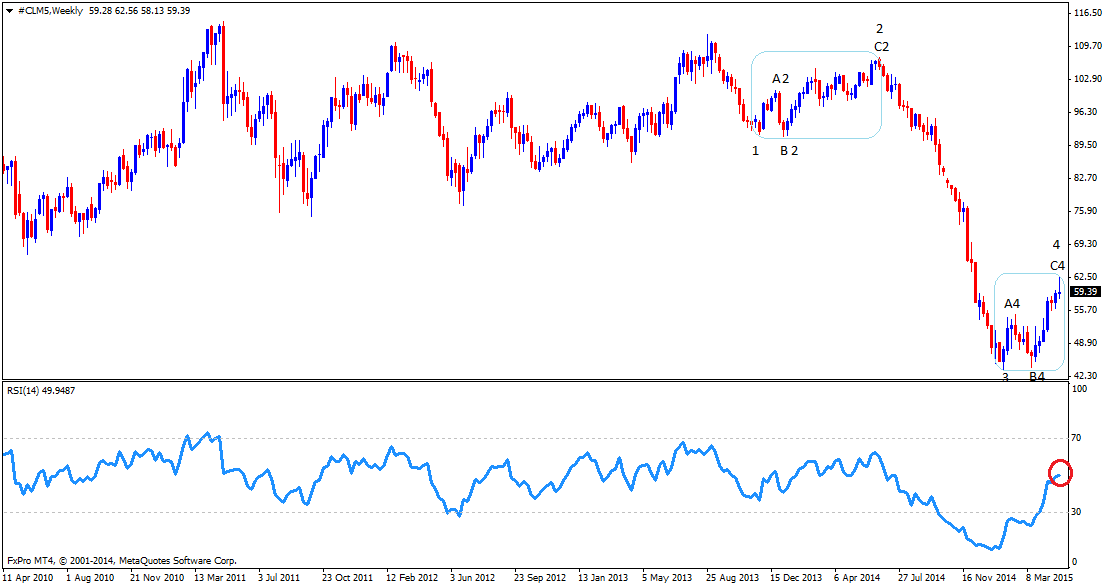Click the current price tag 59.39

(x=1084, y=292)
